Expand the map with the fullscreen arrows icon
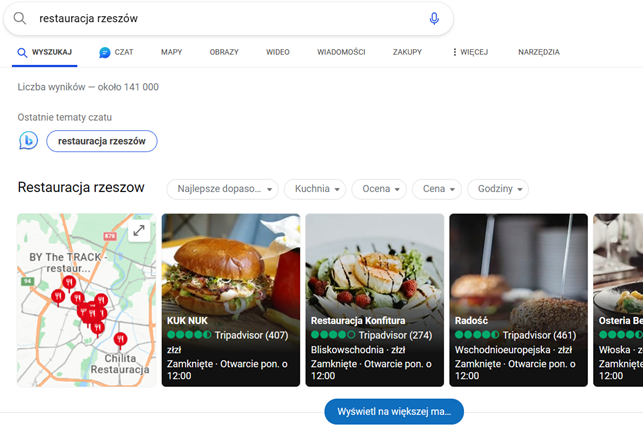Viewport: 643px width, 430px height. click(139, 231)
